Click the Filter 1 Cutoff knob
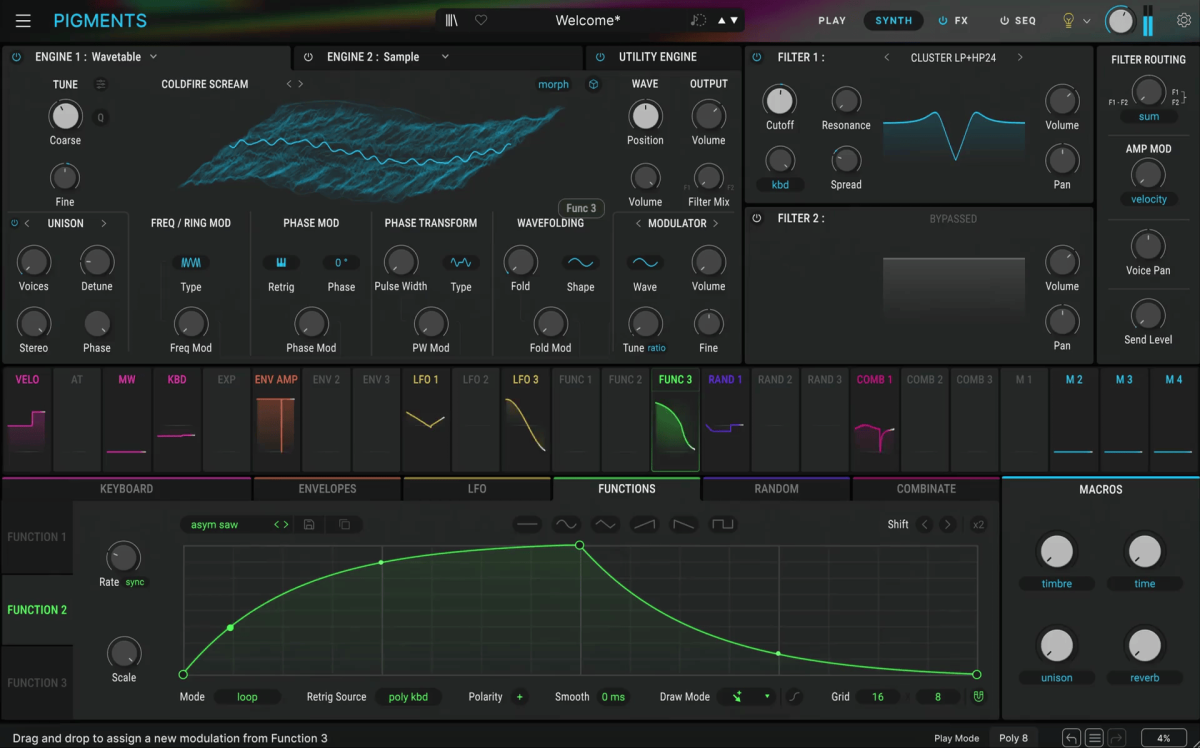 pos(779,100)
